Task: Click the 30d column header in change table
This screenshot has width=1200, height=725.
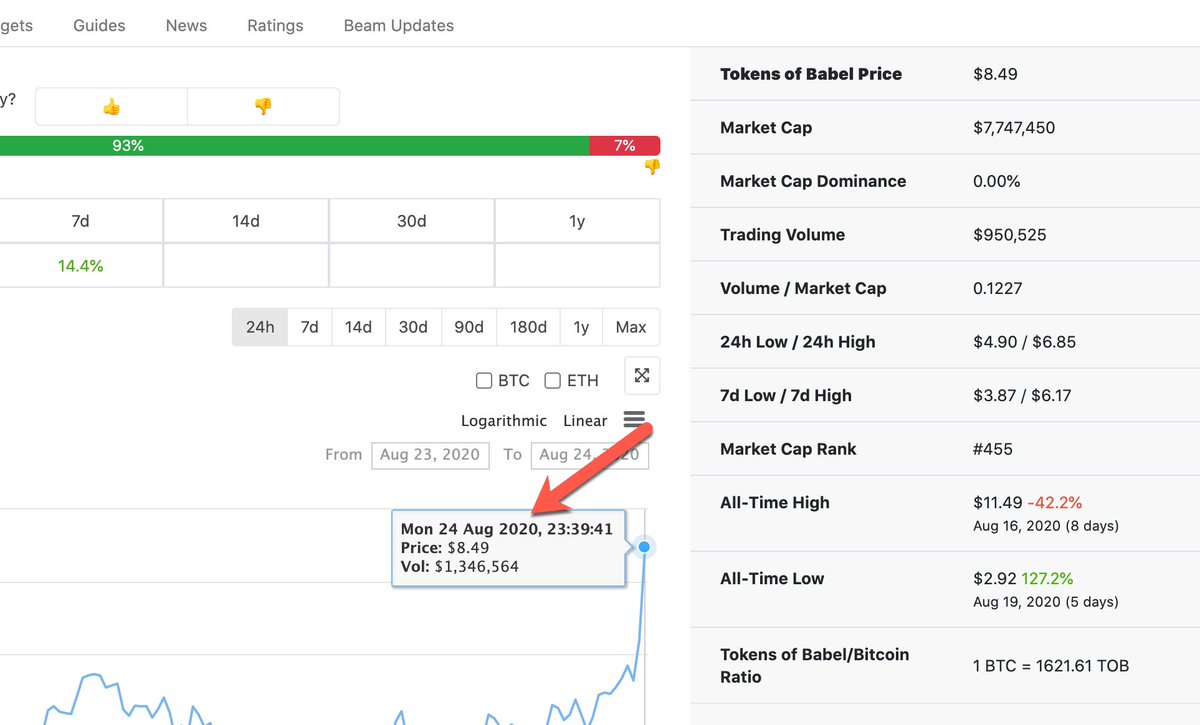Action: [412, 221]
